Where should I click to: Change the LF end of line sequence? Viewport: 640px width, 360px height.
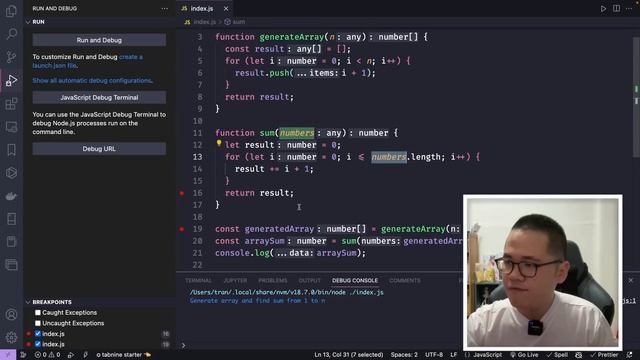453,355
